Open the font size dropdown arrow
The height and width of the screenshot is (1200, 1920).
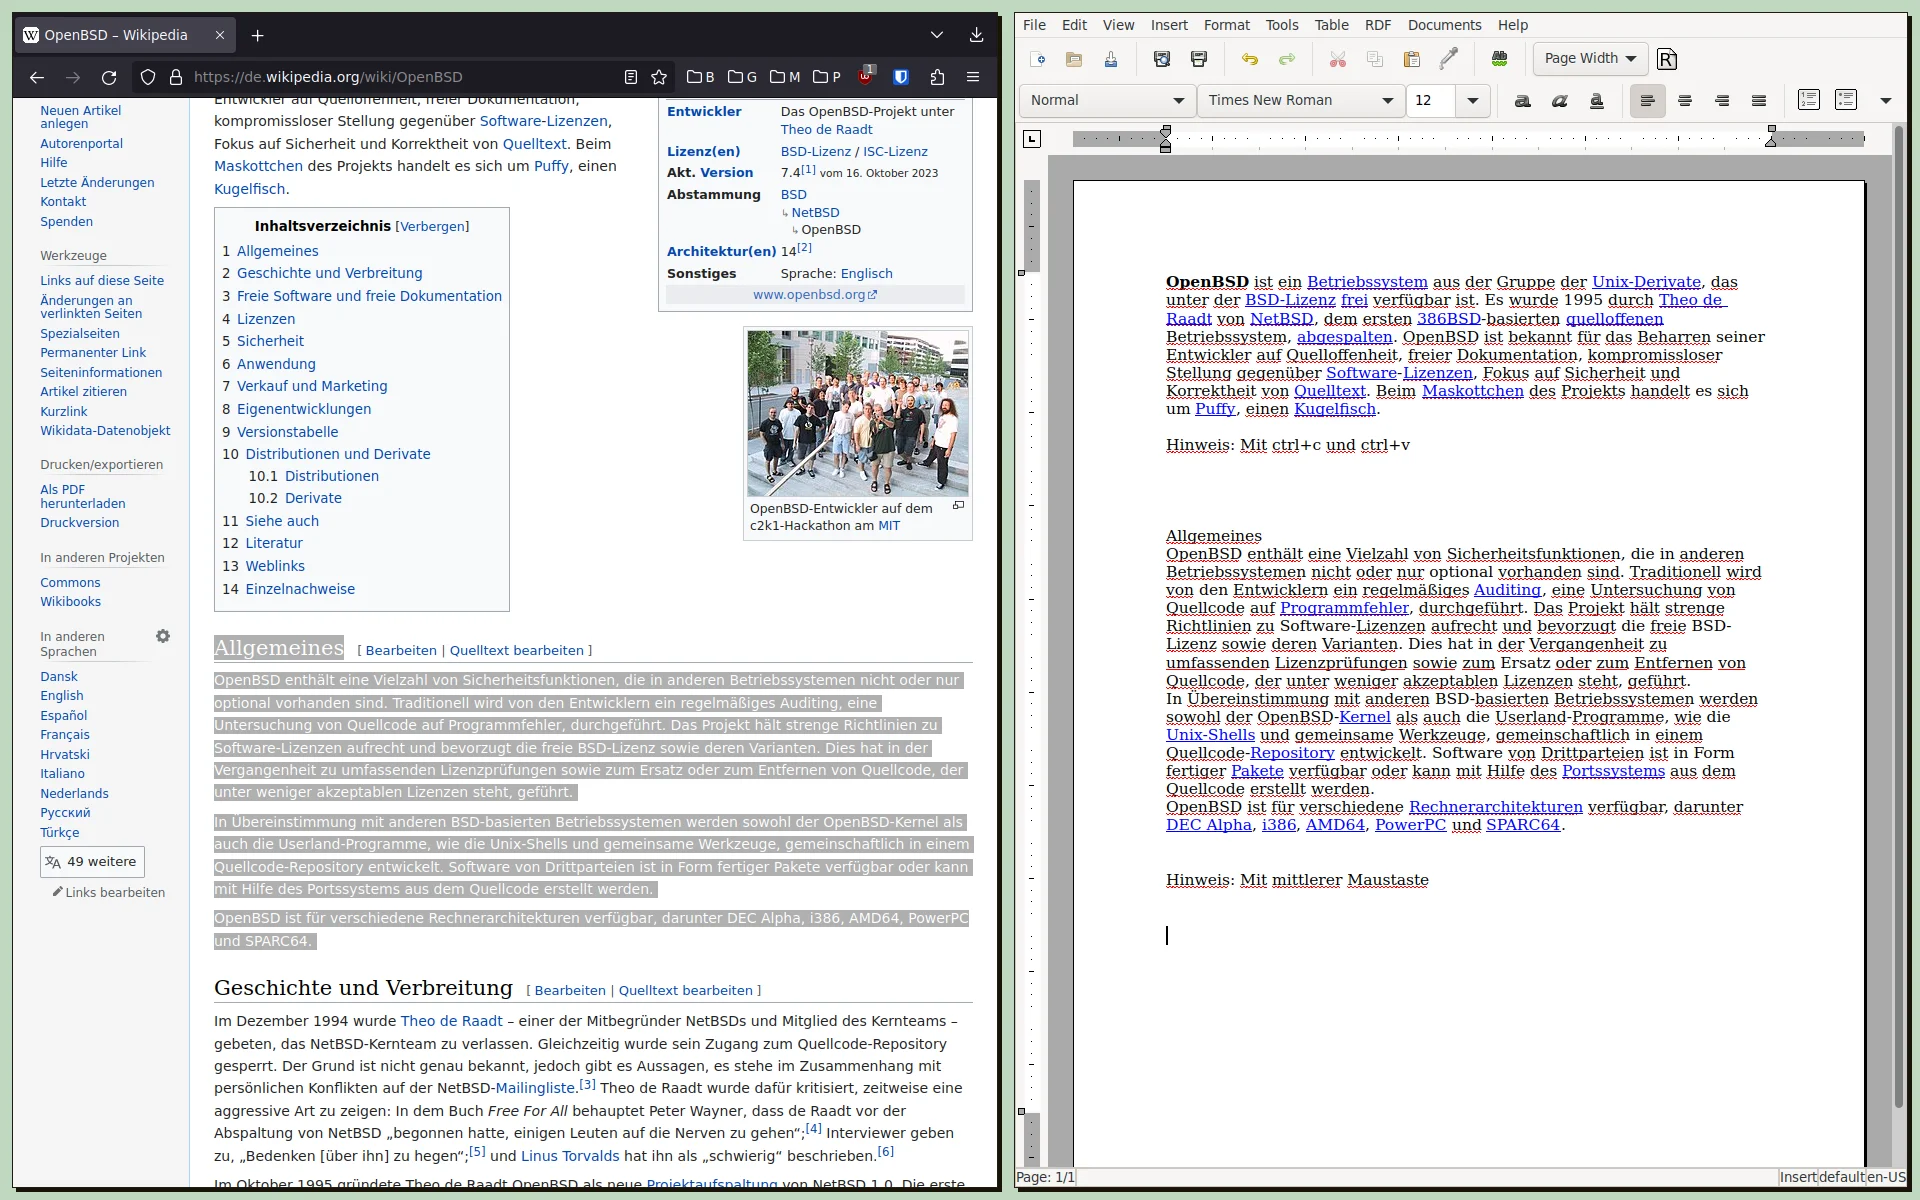coord(1472,100)
